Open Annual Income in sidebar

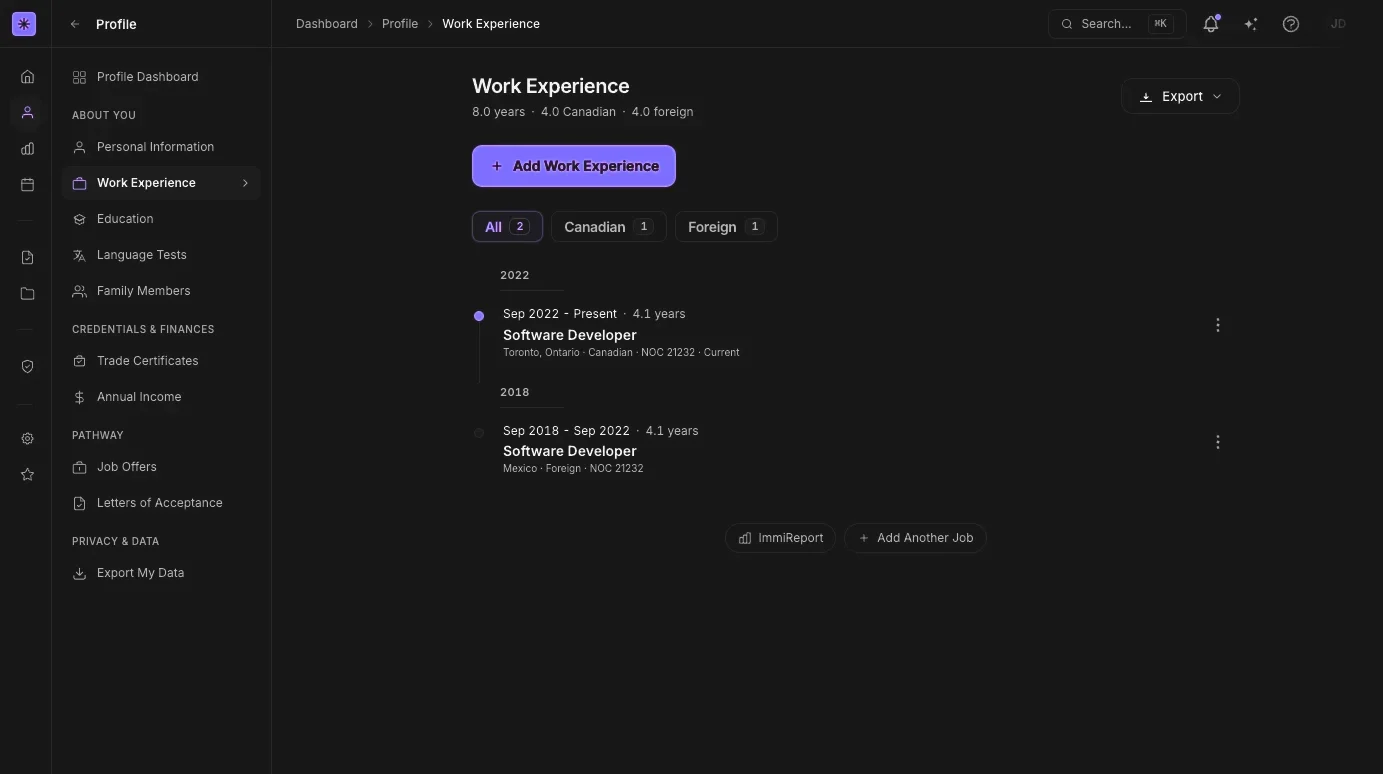pyautogui.click(x=161, y=397)
